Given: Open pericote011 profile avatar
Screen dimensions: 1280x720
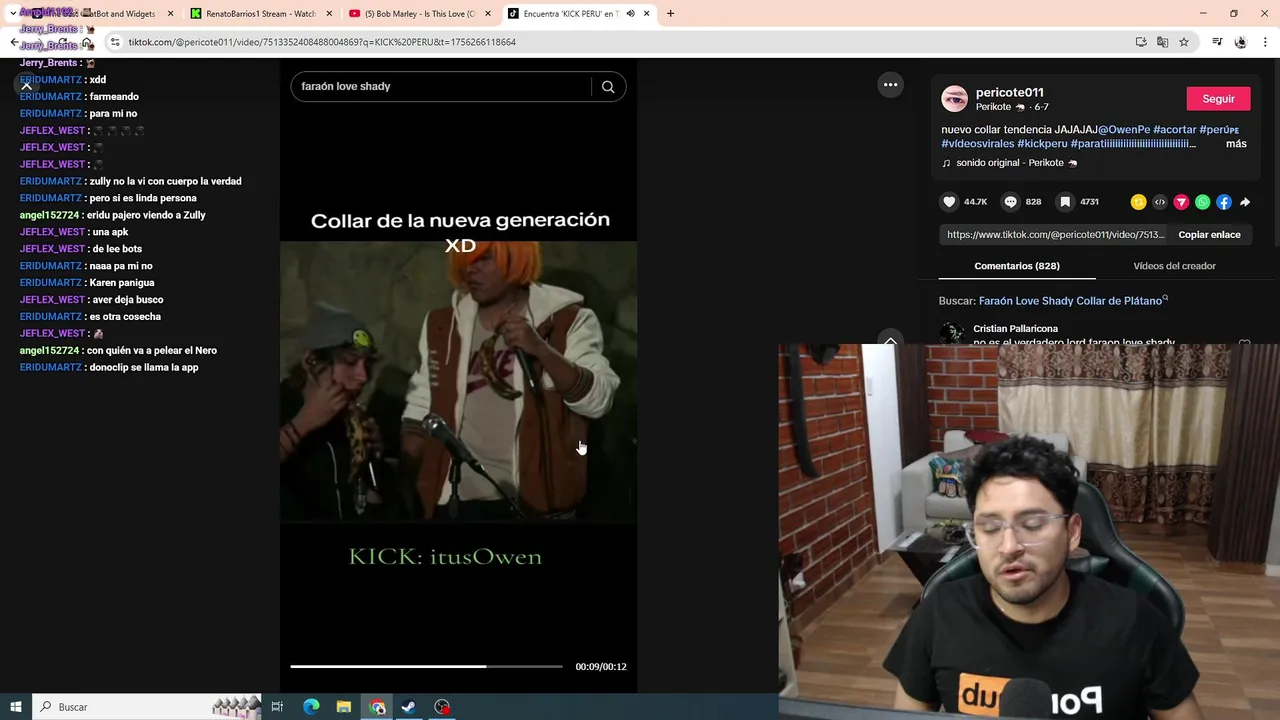Looking at the screenshot, I should tap(955, 98).
